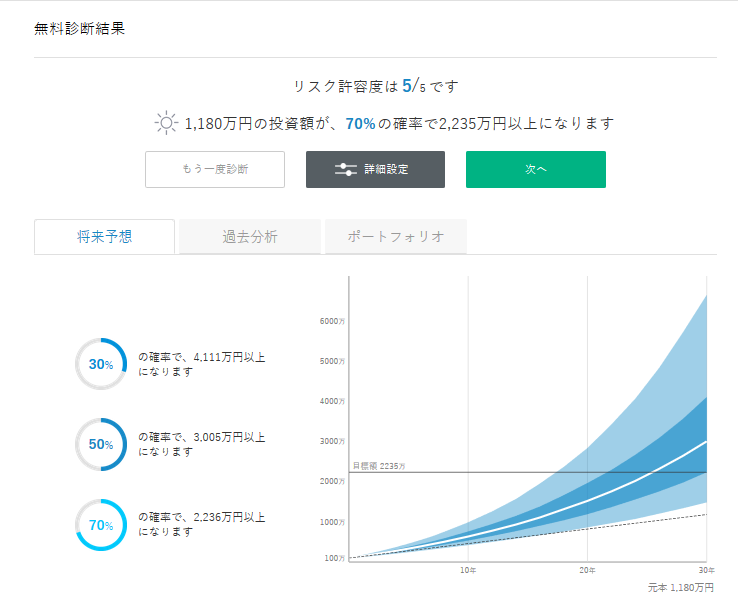Click the 30% probability ring
The height and width of the screenshot is (599, 738).
click(101, 364)
